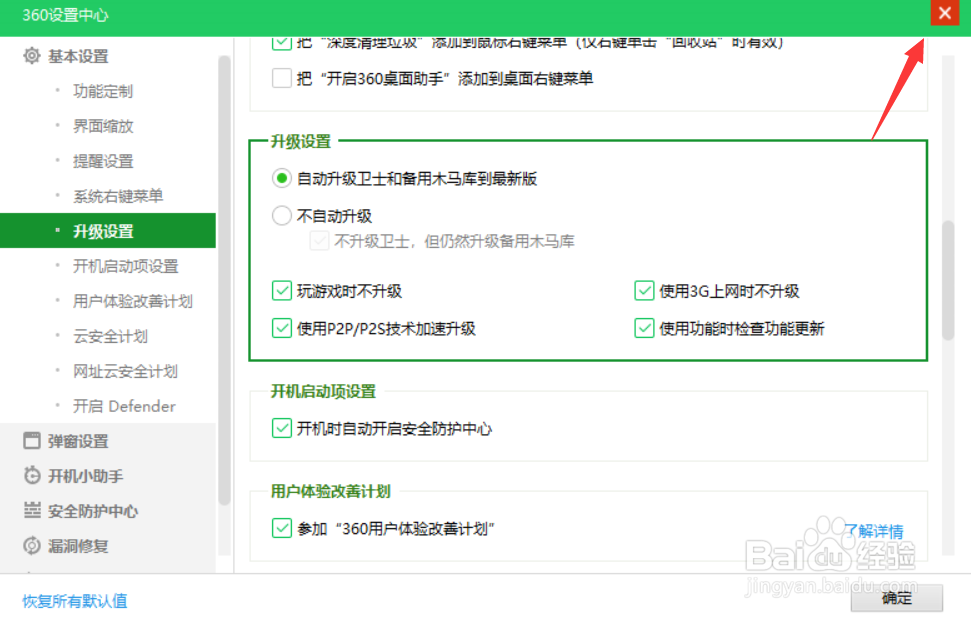This screenshot has width=971, height=620.
Task: Select 自动升级卫士和备用木马库到最新版 radio option
Action: (282, 179)
